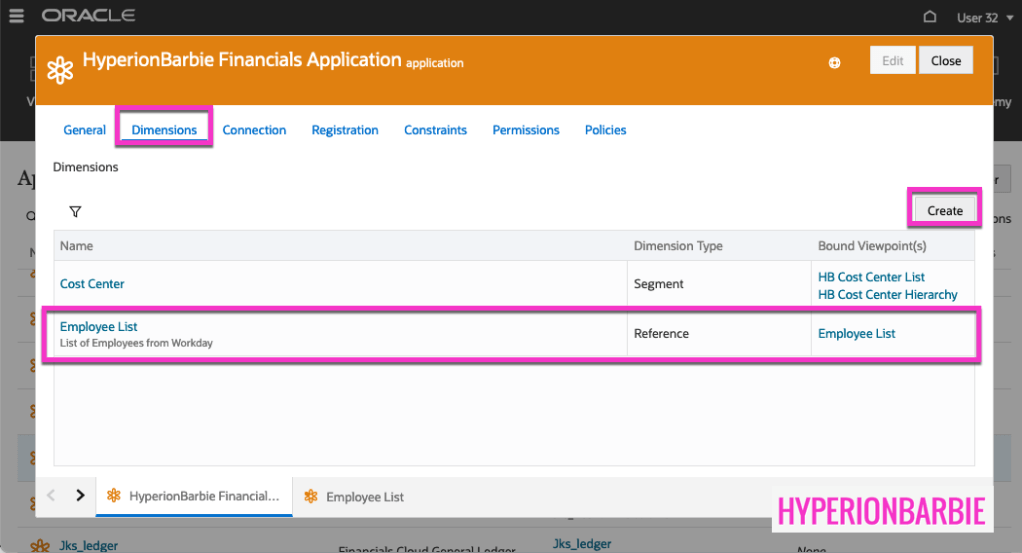Click the Dimension Type column header
The width and height of the screenshot is (1022, 553).
(x=678, y=246)
